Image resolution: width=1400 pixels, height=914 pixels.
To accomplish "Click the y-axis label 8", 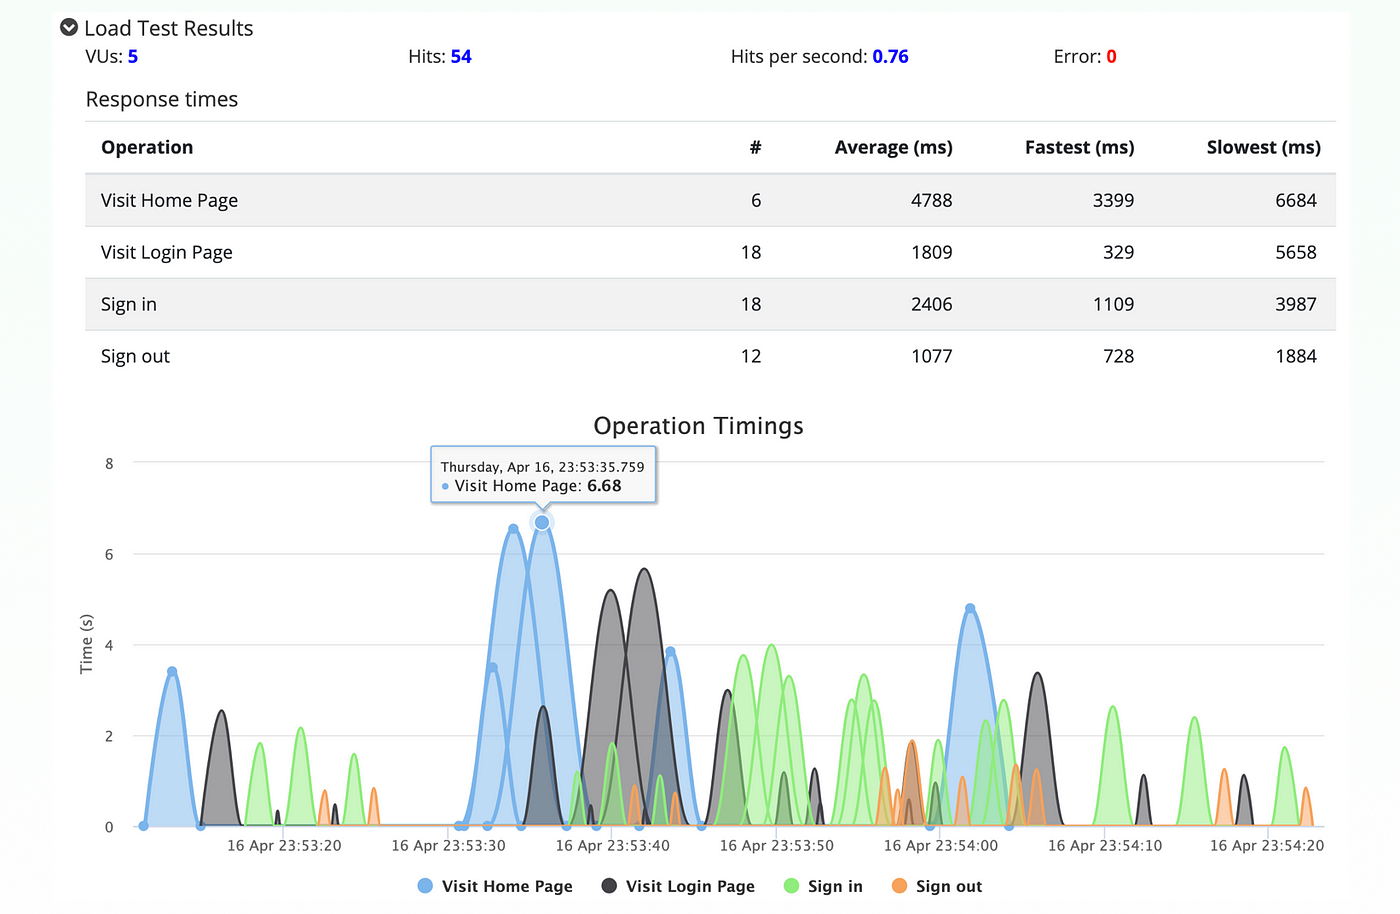I will [x=109, y=463].
